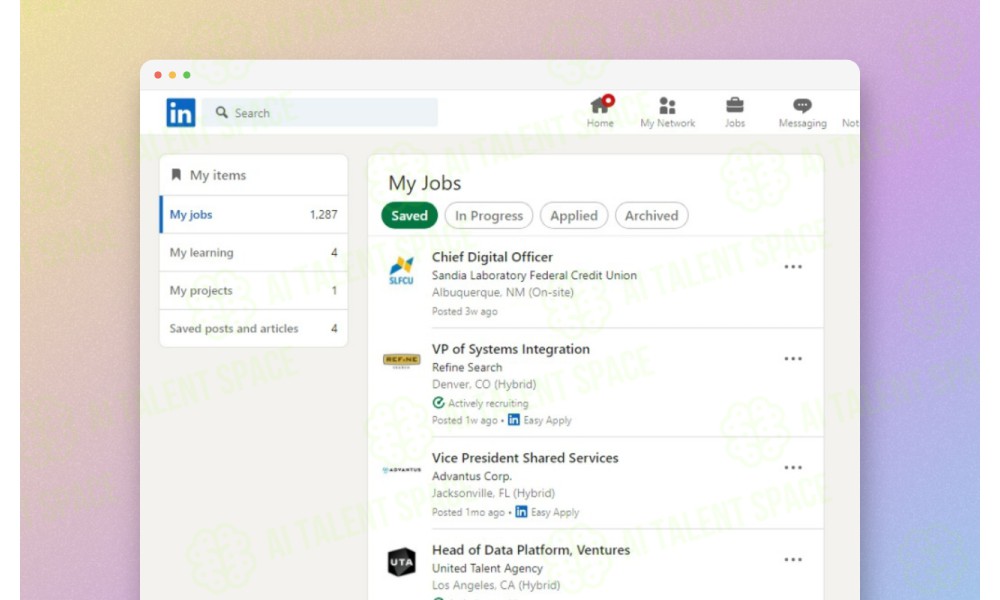Open more options for Chief Digital Officer

[x=793, y=267]
